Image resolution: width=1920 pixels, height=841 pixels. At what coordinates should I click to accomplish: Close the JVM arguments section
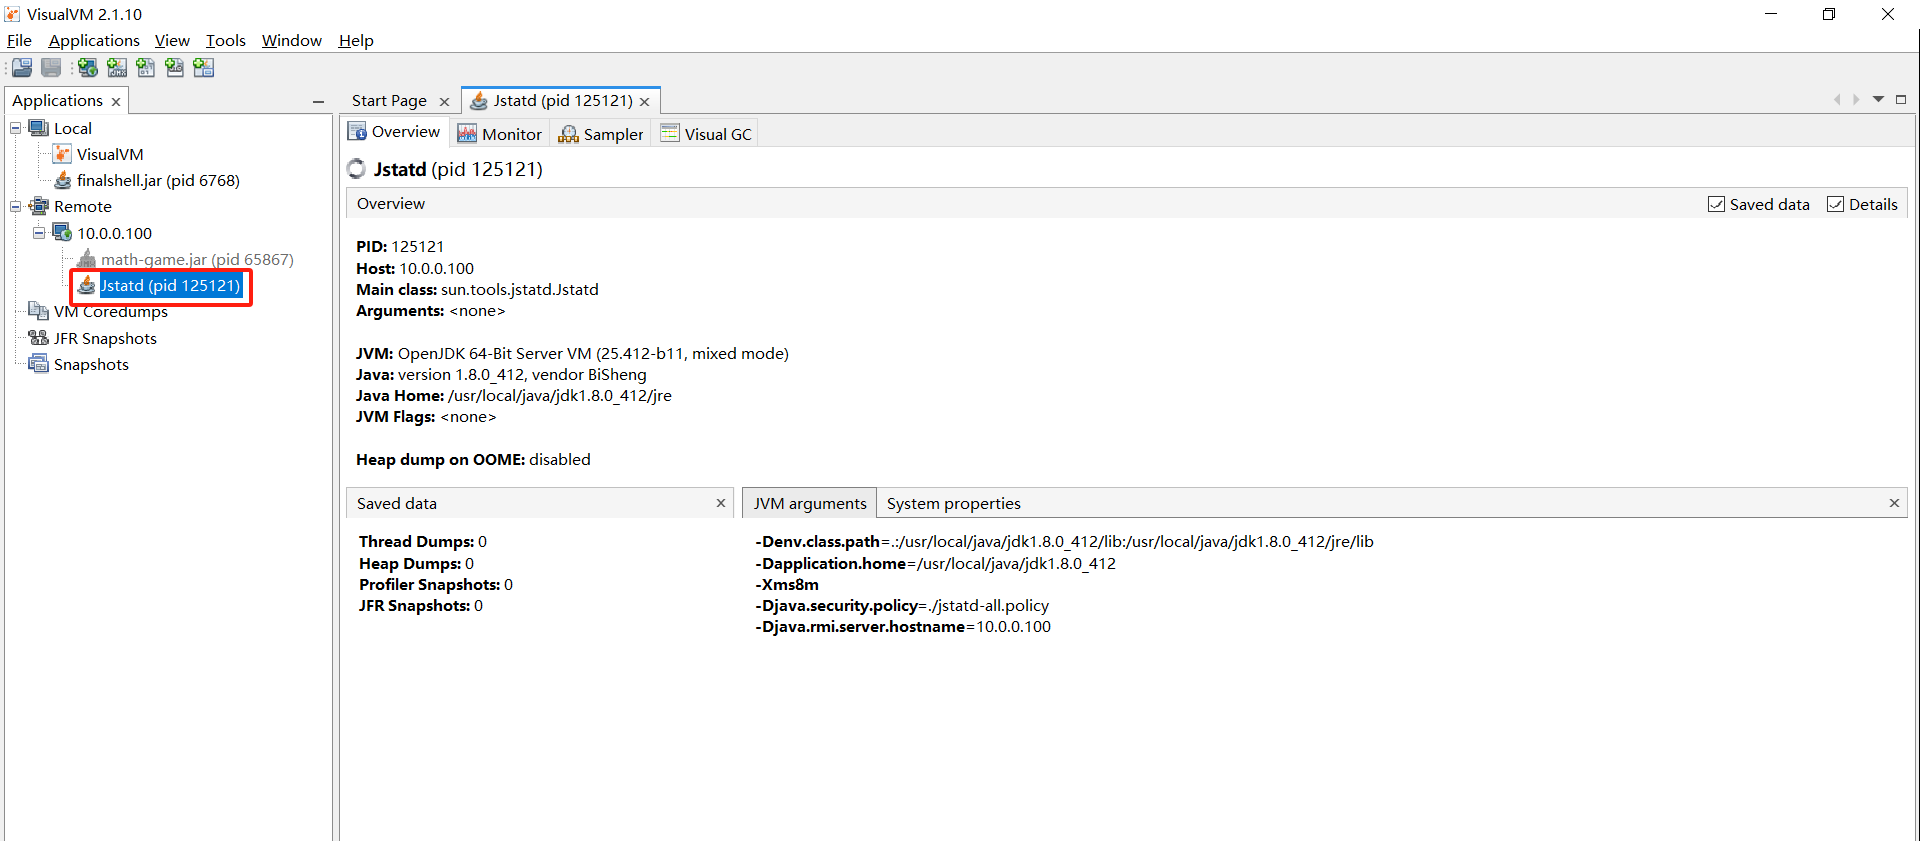click(1894, 503)
